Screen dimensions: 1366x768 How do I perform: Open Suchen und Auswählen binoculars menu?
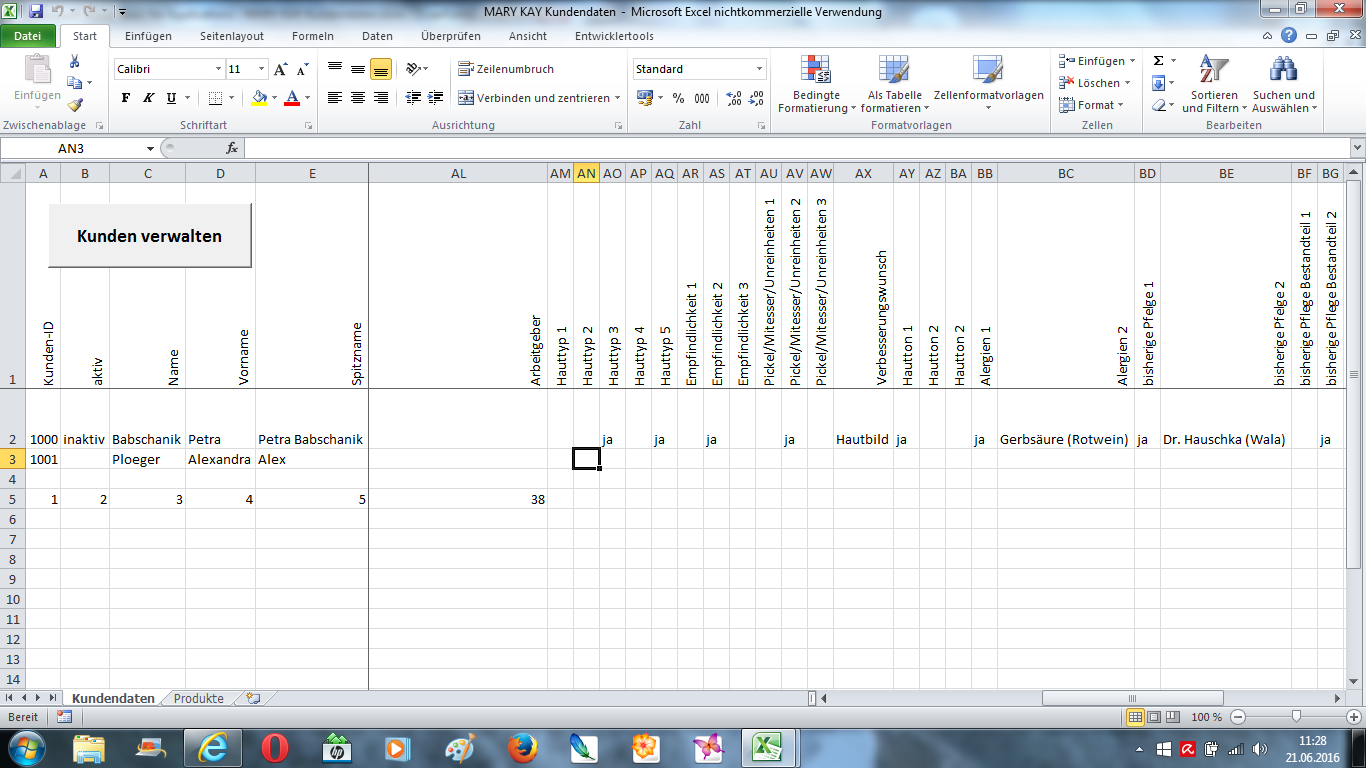point(1284,84)
